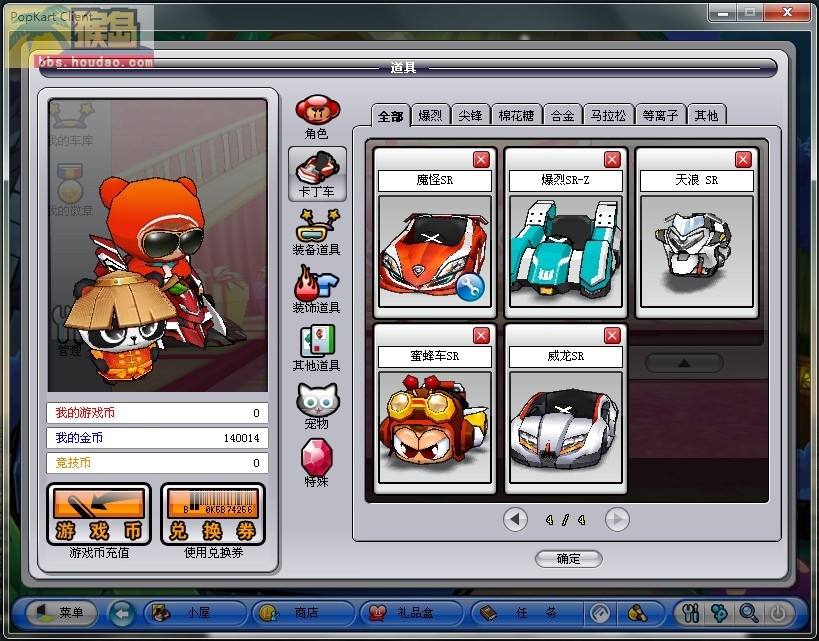Click the character with kart preview

coord(158,245)
